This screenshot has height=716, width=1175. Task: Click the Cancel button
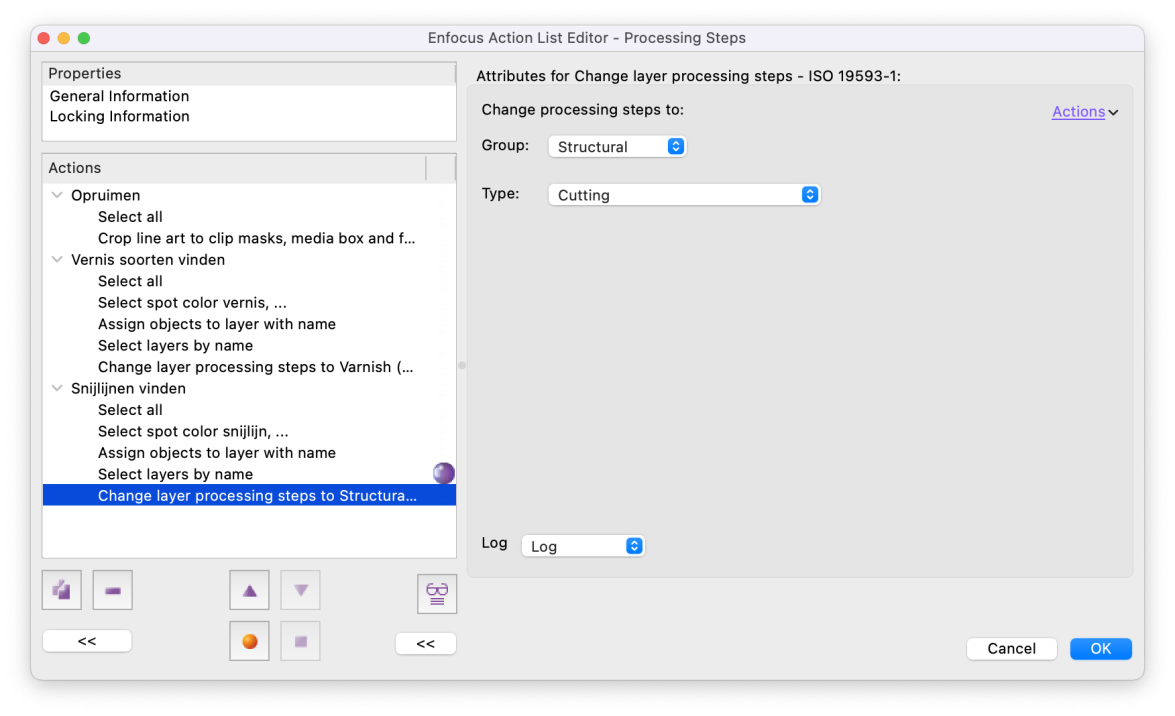pyautogui.click(x=1012, y=649)
